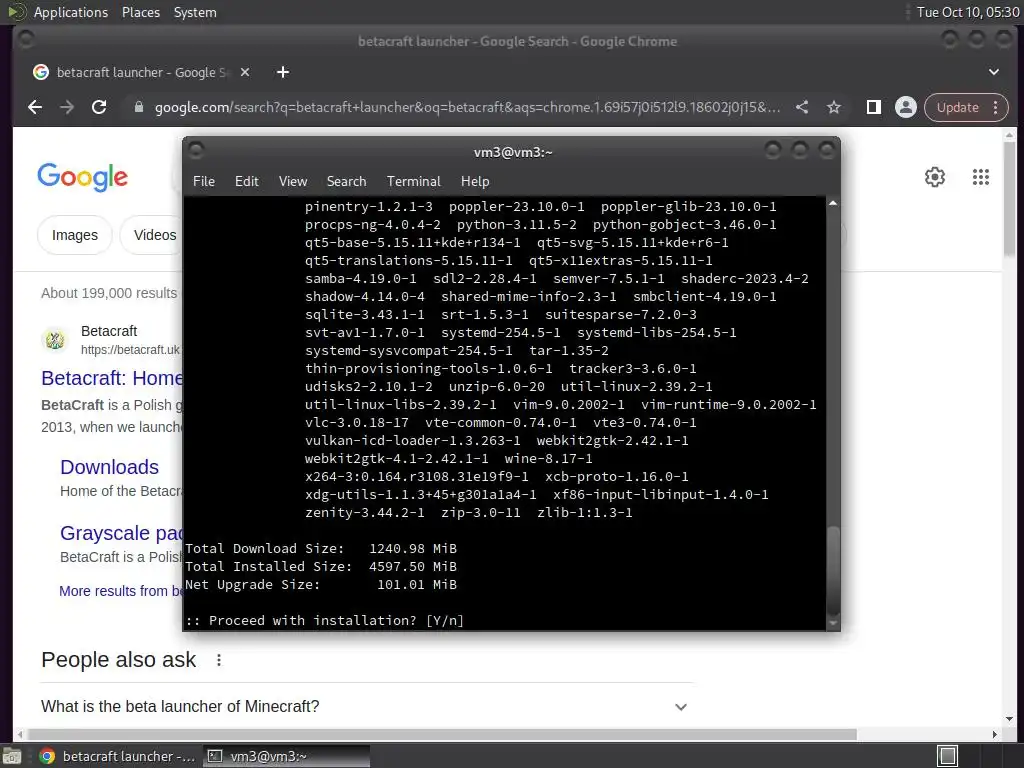Share this page using the share icon
This screenshot has height=768, width=1024.
tap(802, 107)
